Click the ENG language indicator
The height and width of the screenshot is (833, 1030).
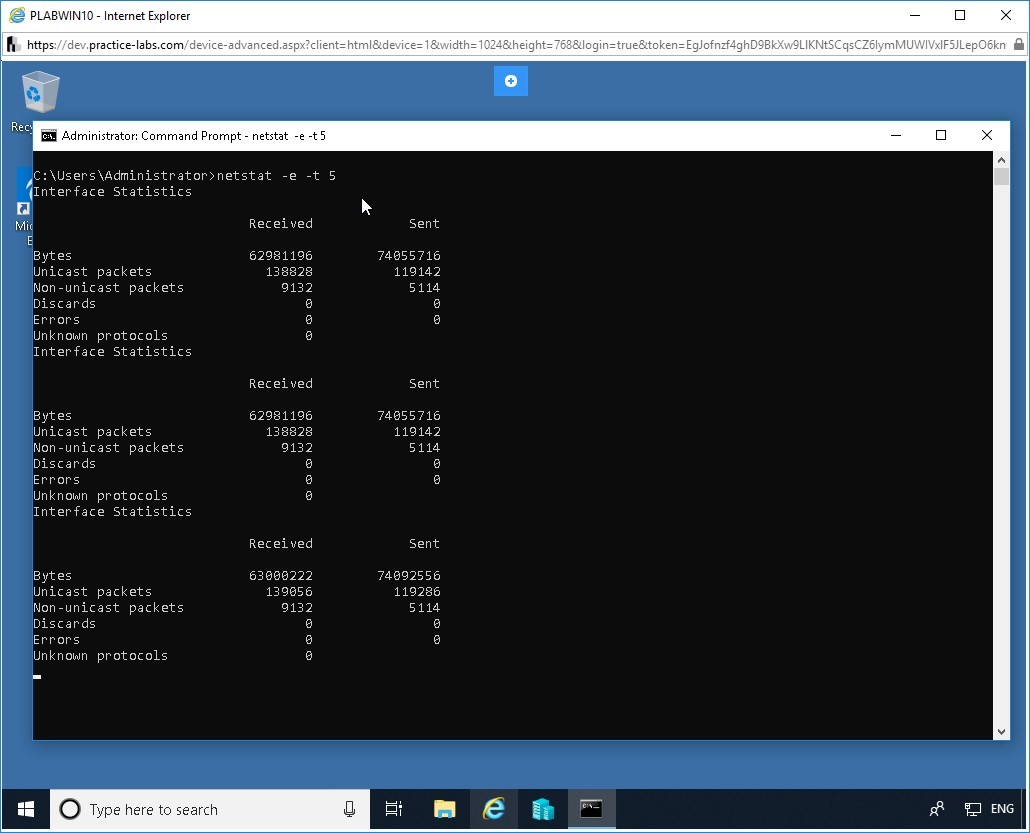click(1002, 809)
